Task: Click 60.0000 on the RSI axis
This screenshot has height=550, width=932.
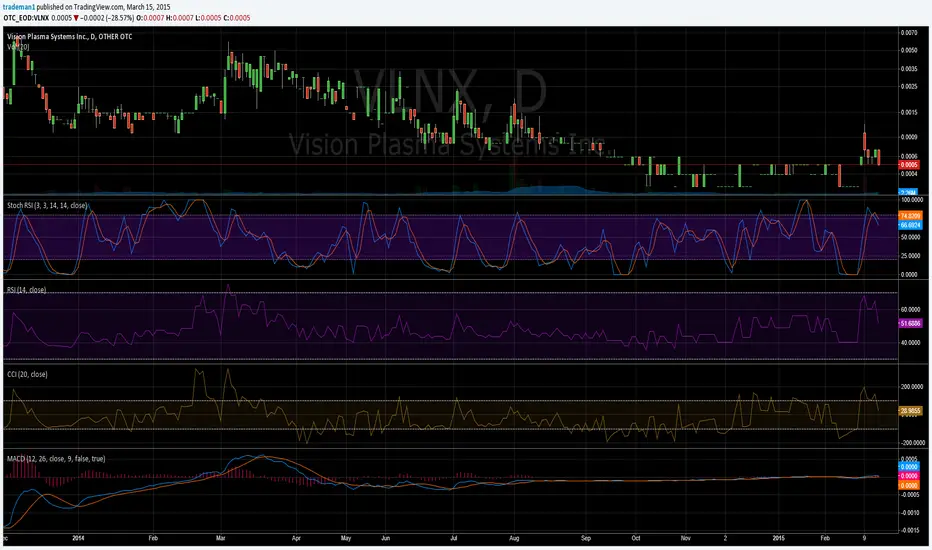Action: point(912,309)
